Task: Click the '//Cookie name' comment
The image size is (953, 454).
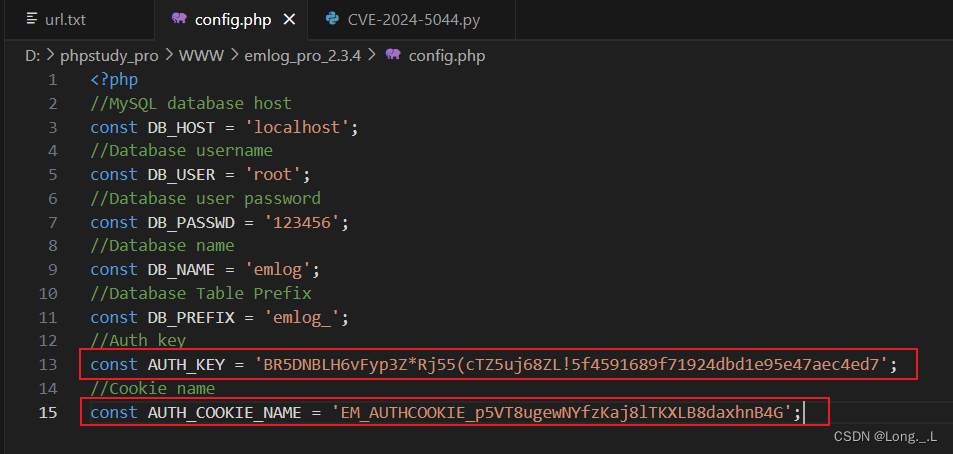Action: 153,388
